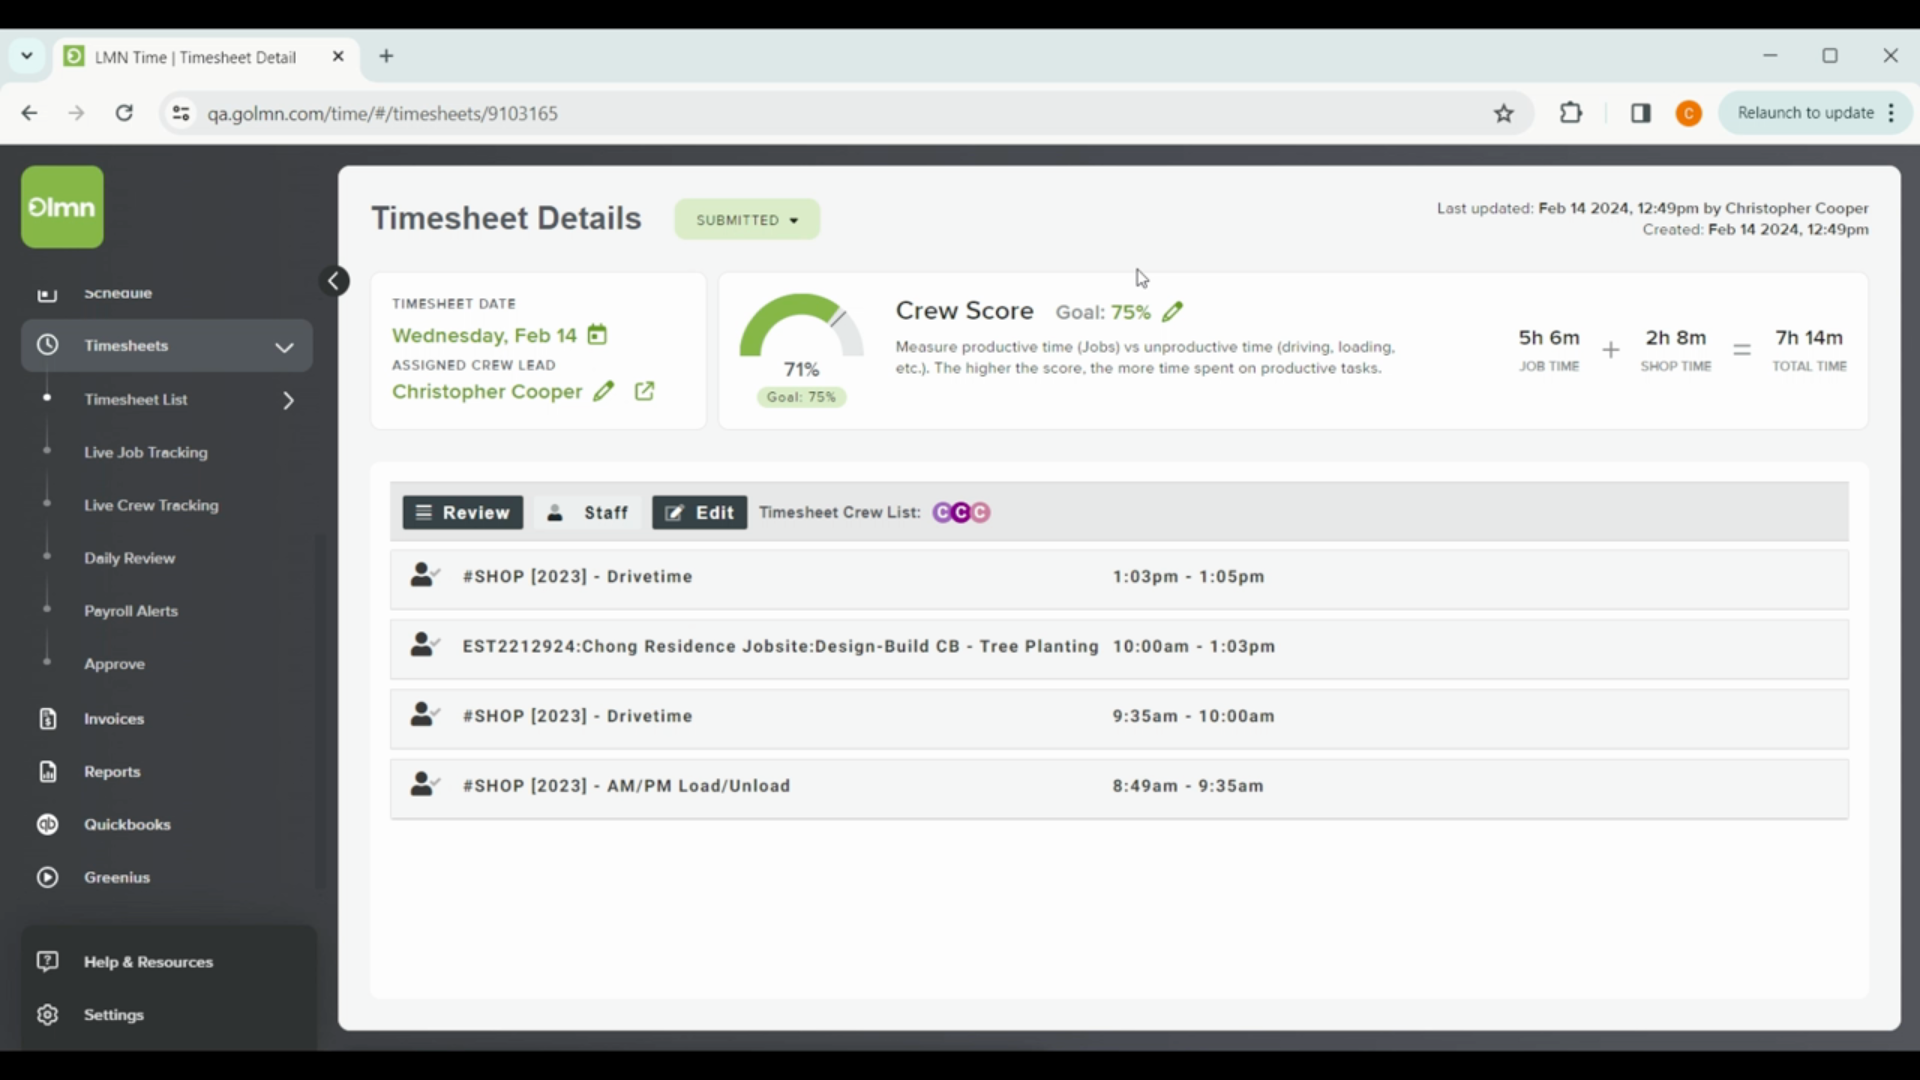Click Christopher Cooper crew lead link
The image size is (1920, 1080).
coord(487,391)
